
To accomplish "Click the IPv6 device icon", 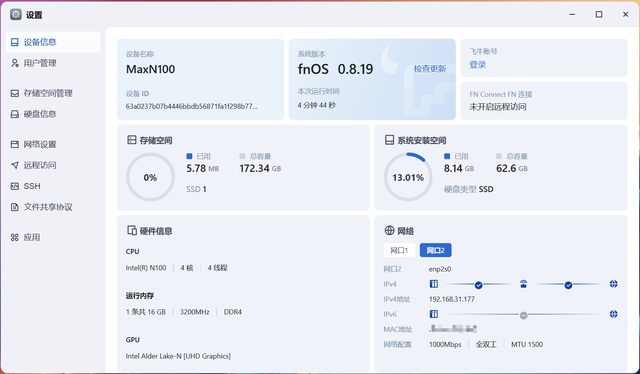I will pos(433,314).
